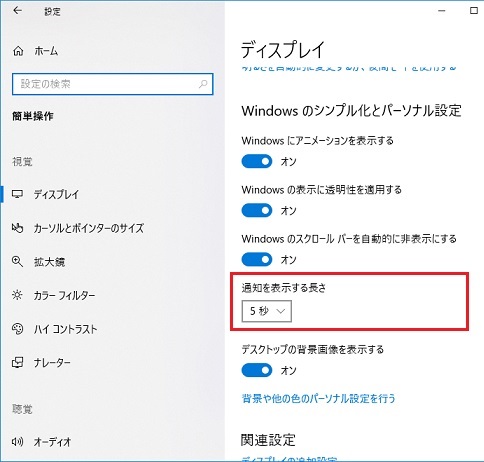Screen dimensions: 484x462
Task: Select the 拡大鏡 magnifier icon
Action: [17, 262]
